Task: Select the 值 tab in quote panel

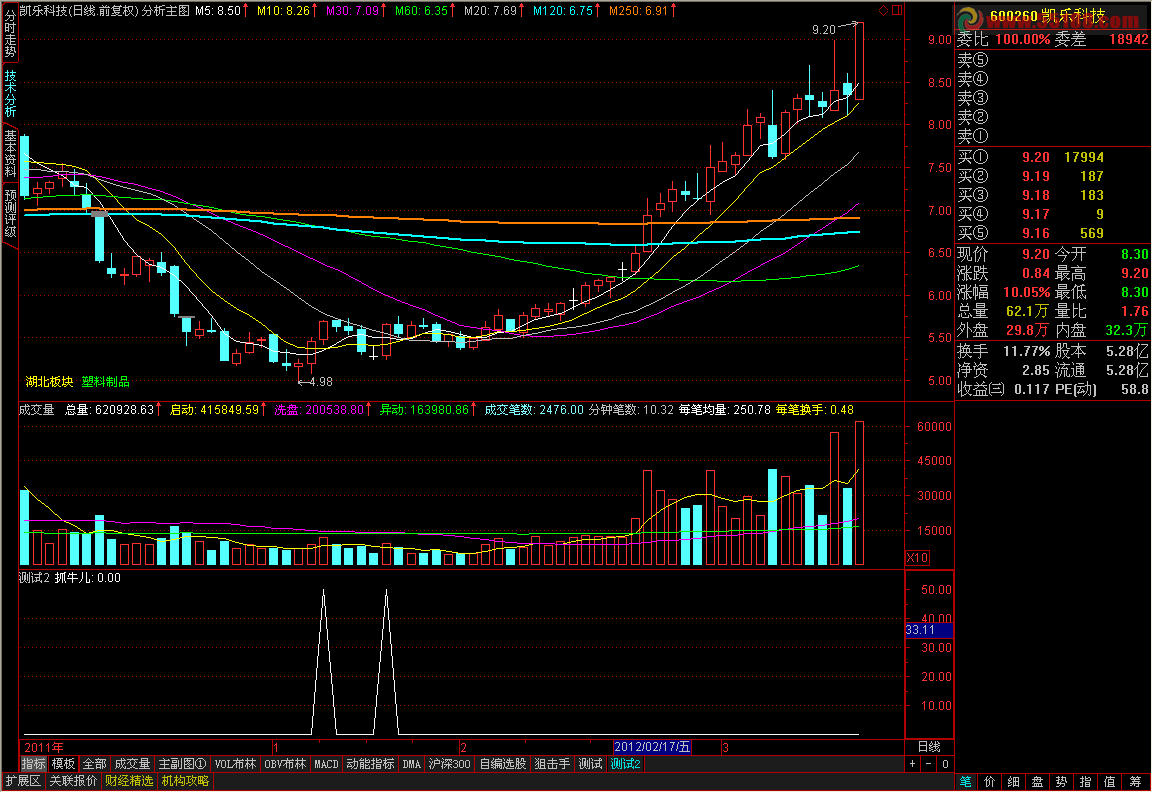Action: [1109, 782]
